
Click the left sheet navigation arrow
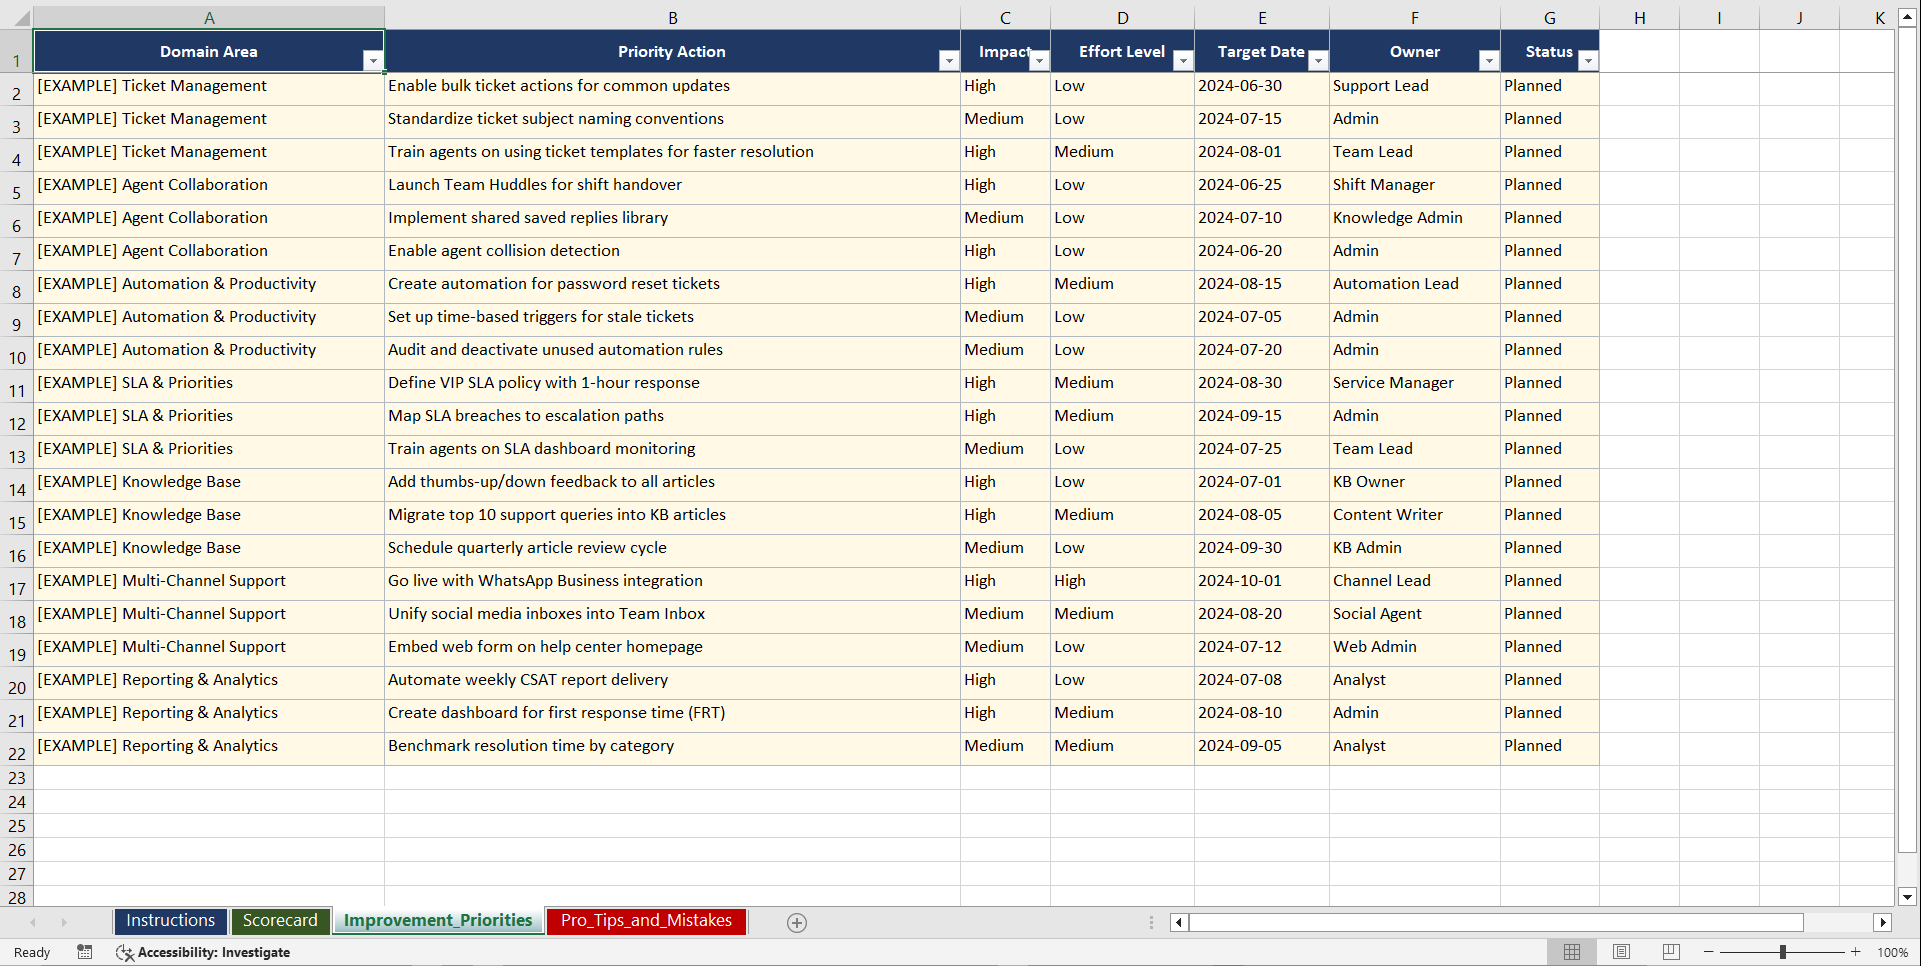coord(34,922)
